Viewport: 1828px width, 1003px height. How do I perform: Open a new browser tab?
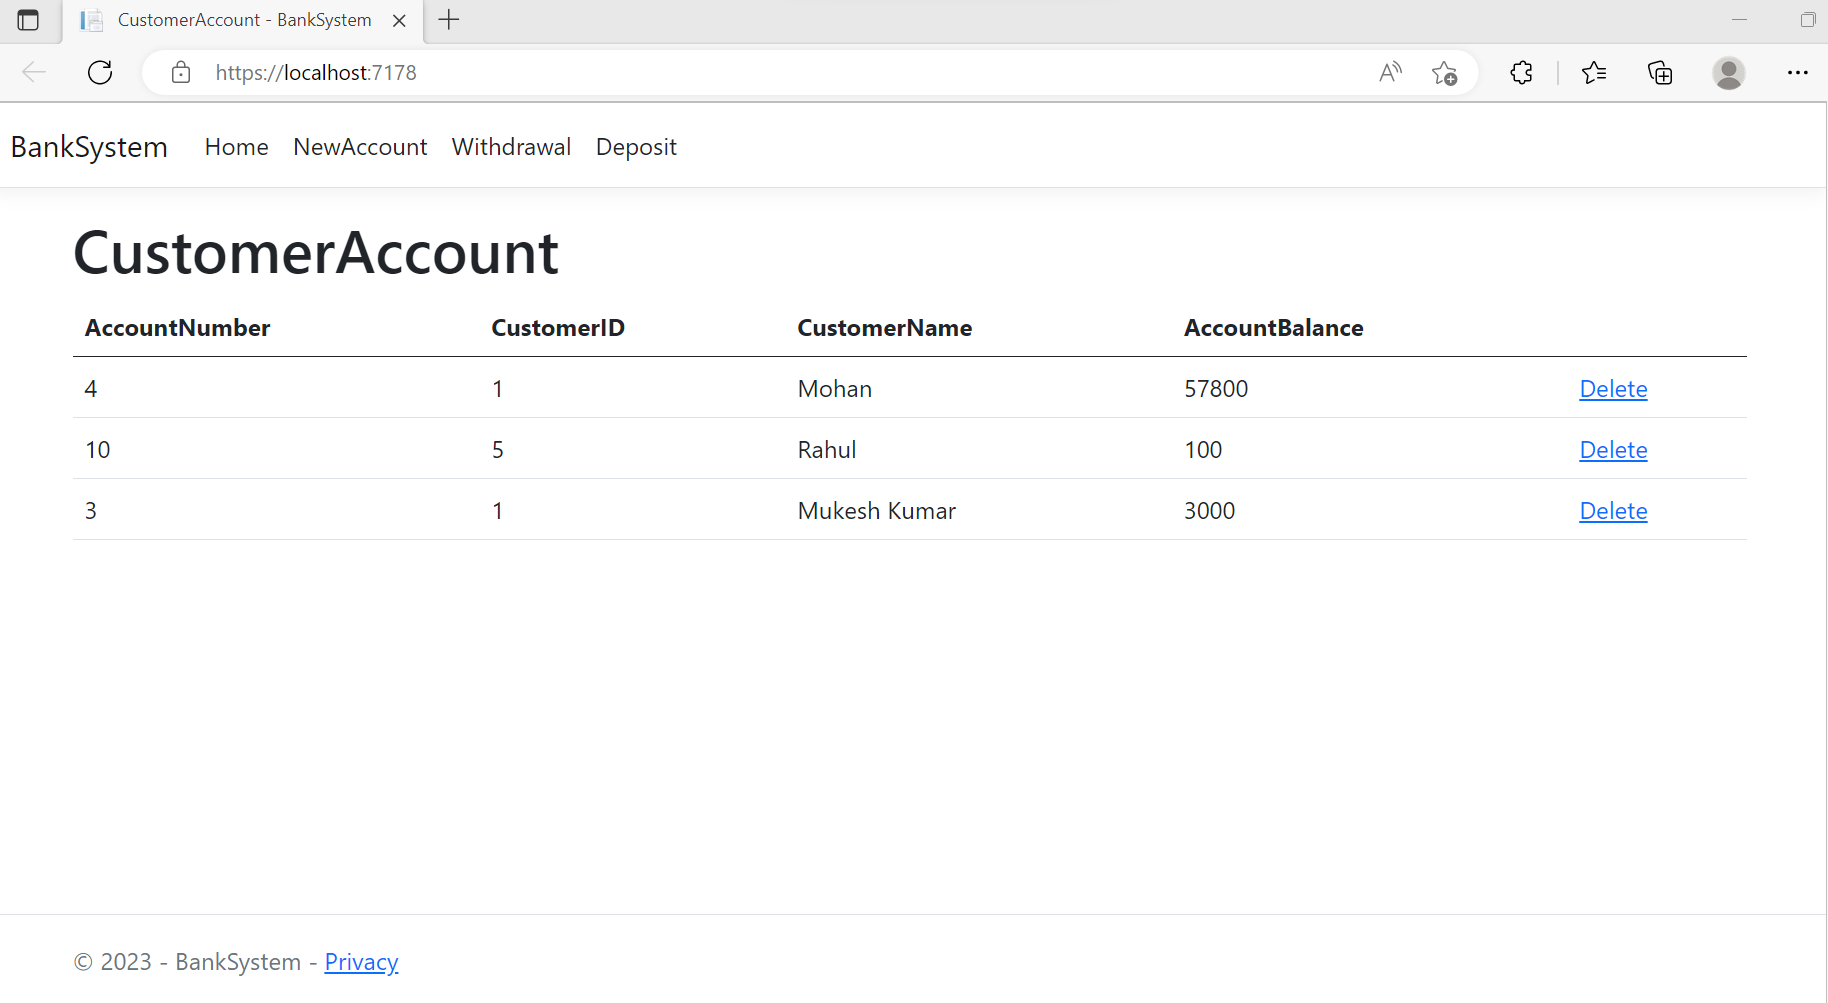click(x=448, y=19)
